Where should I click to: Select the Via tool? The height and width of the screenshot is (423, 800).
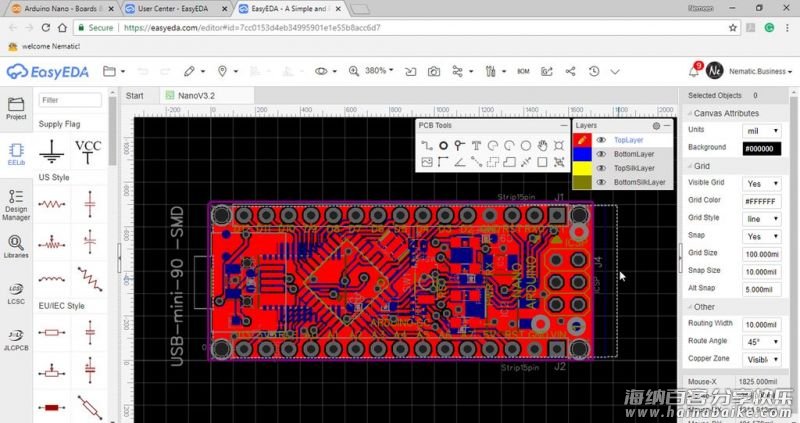pyautogui.click(x=460, y=146)
